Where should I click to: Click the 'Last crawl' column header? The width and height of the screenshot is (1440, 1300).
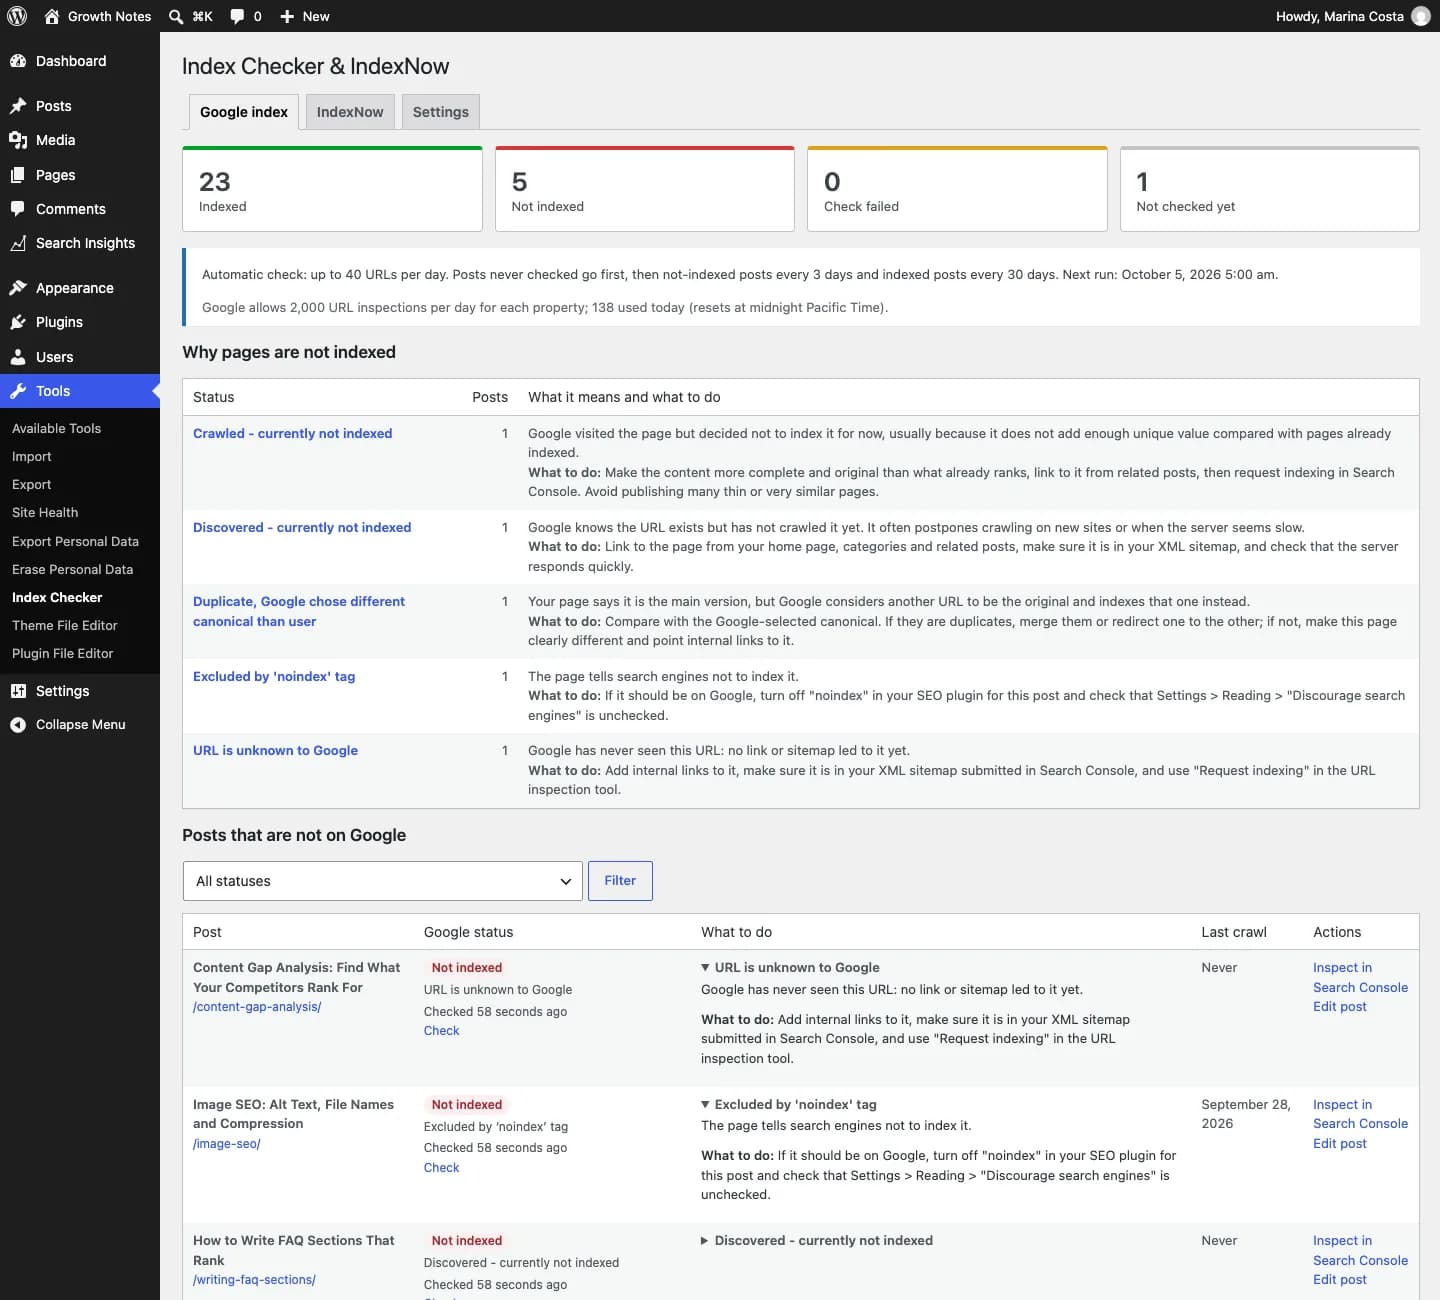tap(1234, 932)
